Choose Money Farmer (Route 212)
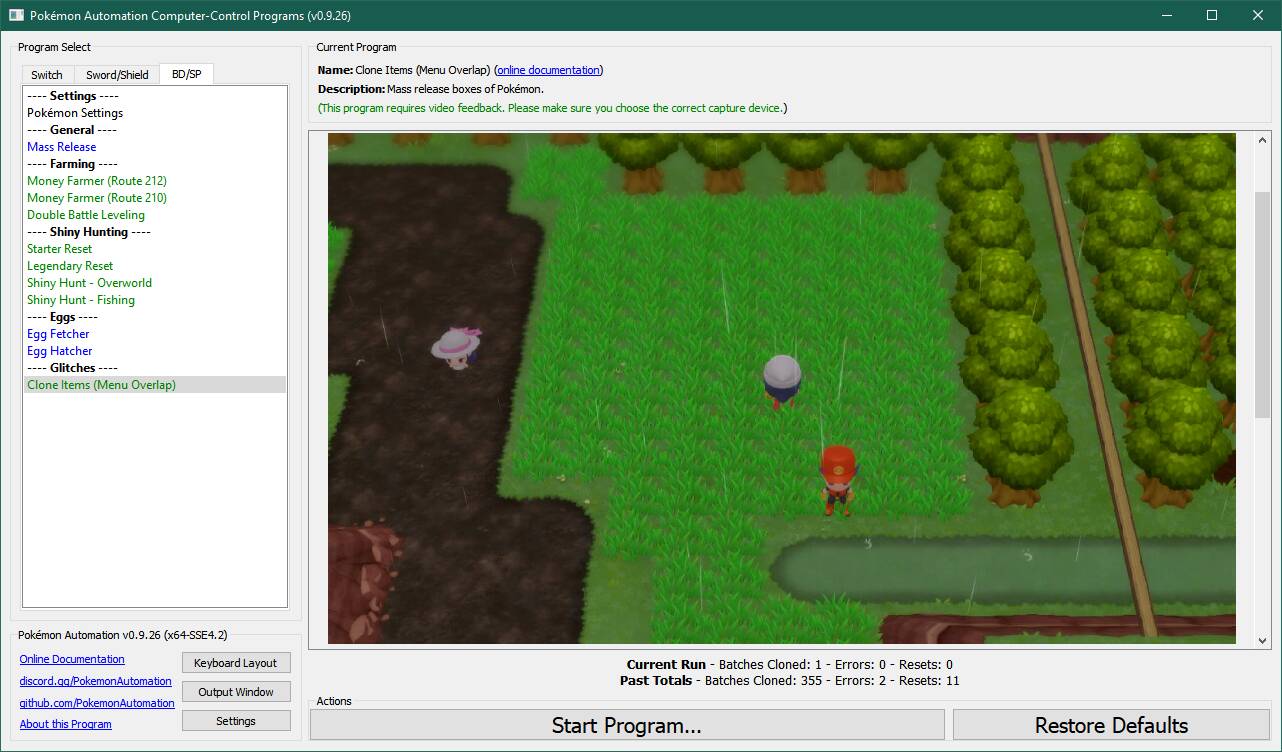 click(97, 181)
